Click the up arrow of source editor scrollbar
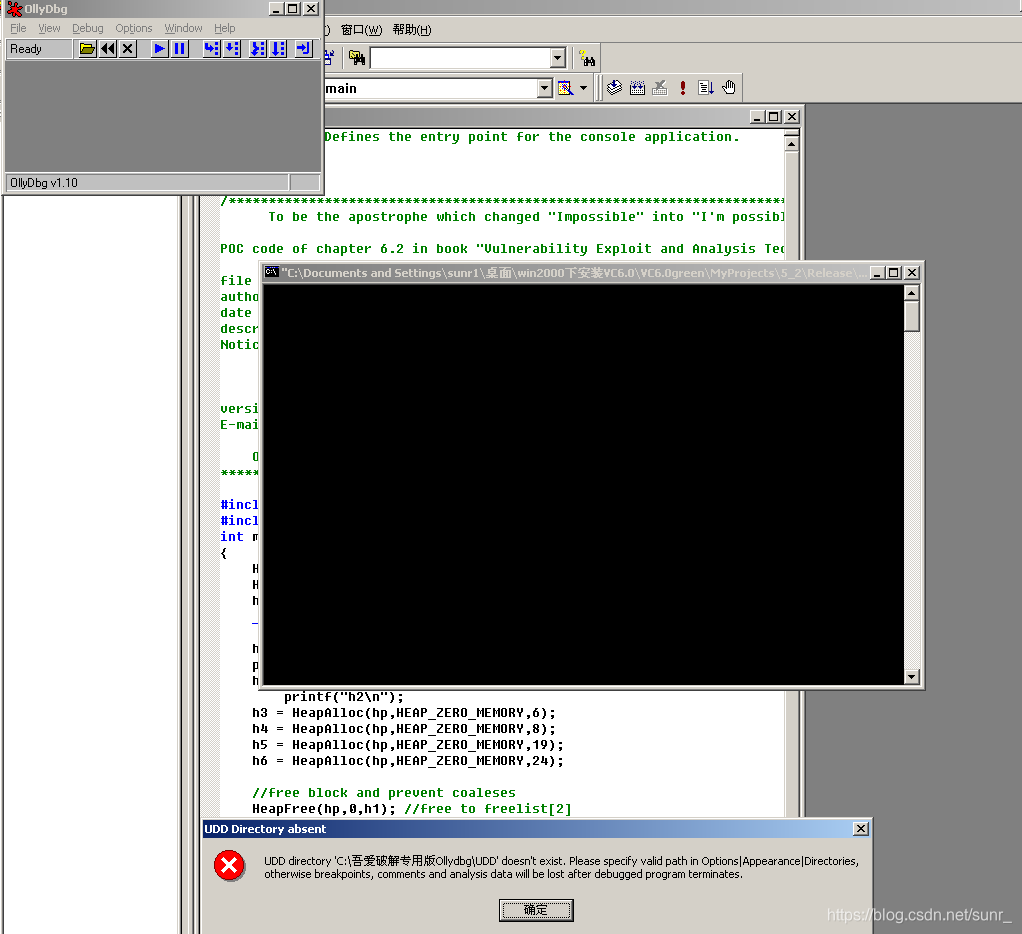This screenshot has height=934, width=1022. tap(791, 143)
